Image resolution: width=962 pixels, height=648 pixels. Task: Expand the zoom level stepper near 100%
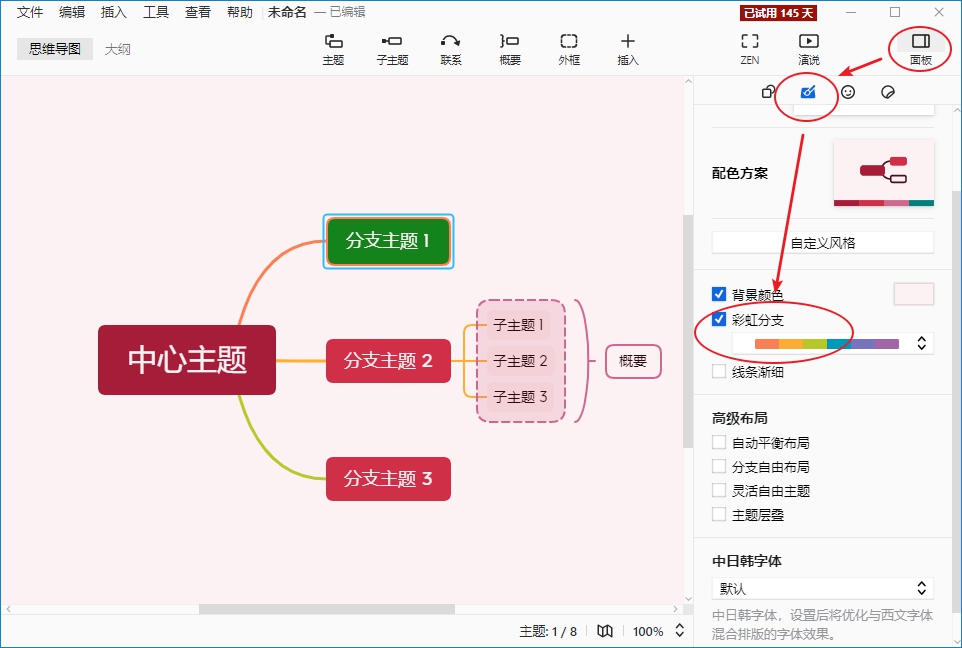pyautogui.click(x=681, y=631)
